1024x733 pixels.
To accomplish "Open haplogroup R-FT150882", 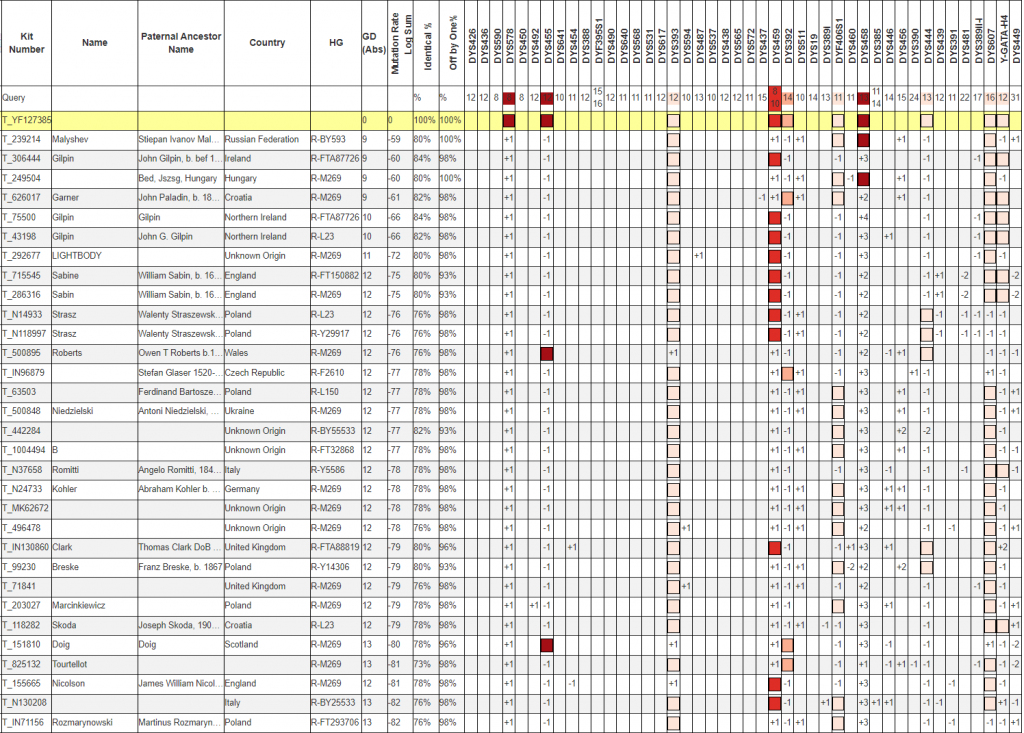I will (335, 276).
